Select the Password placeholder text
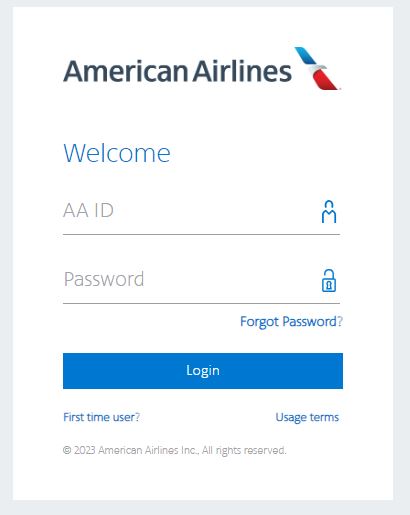The image size is (410, 515). click(x=104, y=279)
